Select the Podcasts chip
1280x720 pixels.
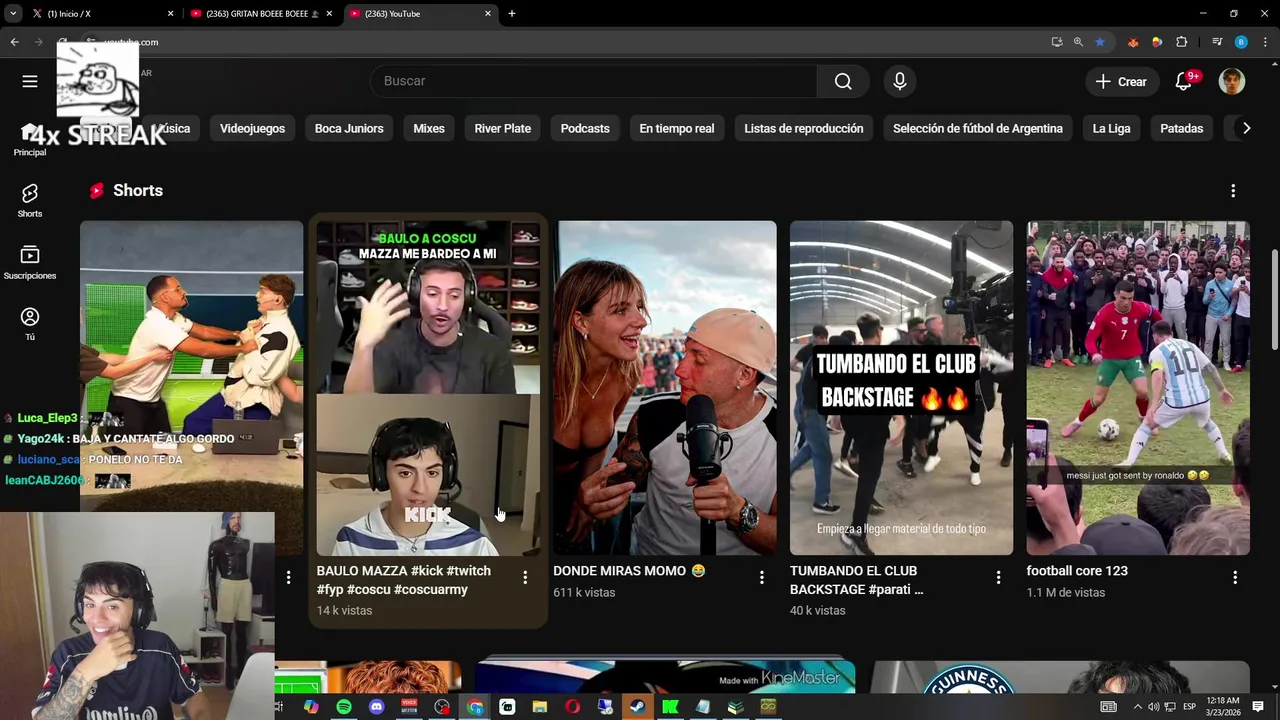[x=585, y=129]
